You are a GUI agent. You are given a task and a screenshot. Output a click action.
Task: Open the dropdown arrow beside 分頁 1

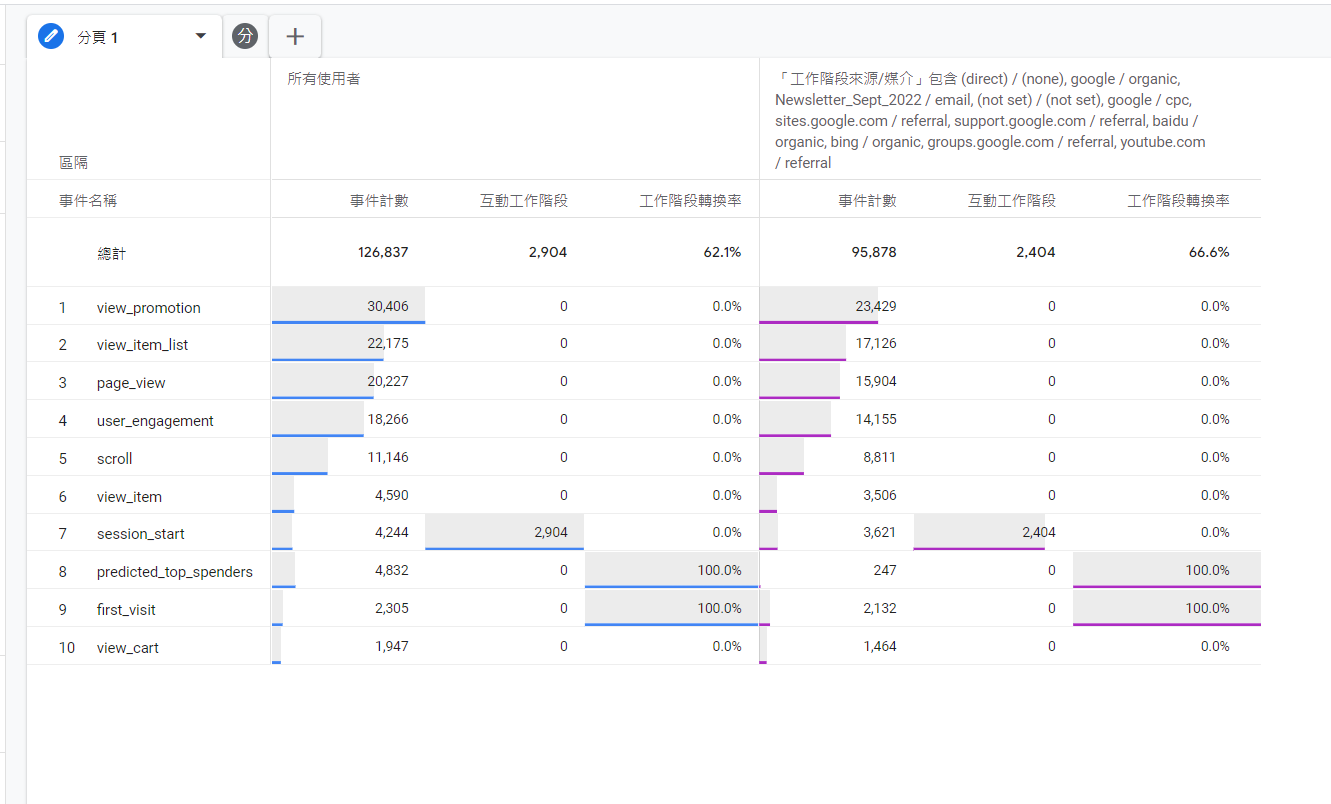(201, 36)
